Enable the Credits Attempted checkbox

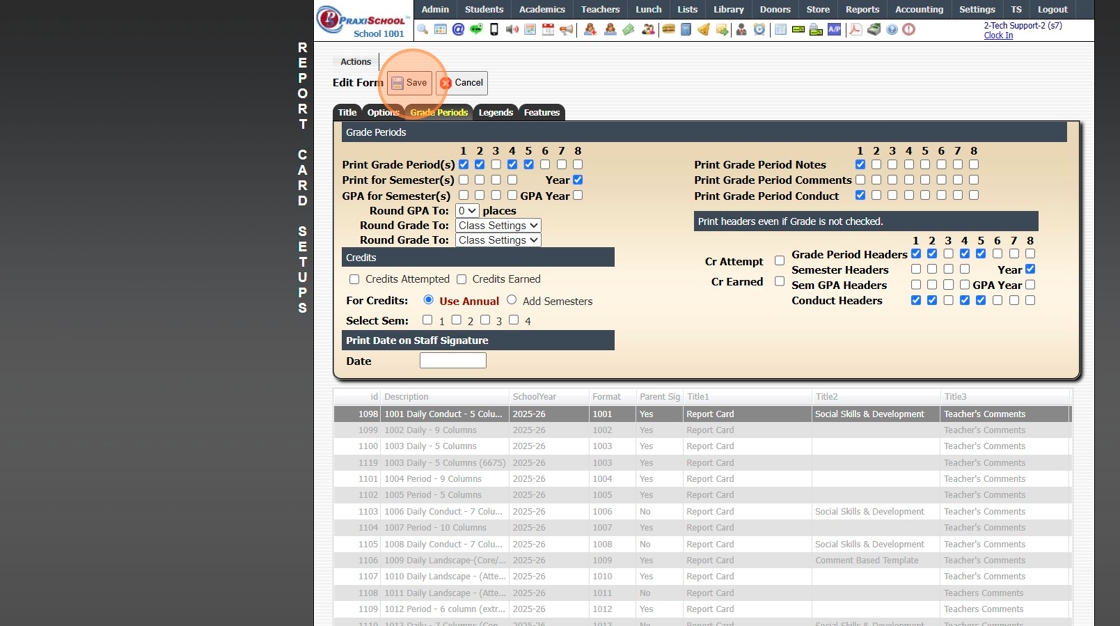coord(354,279)
